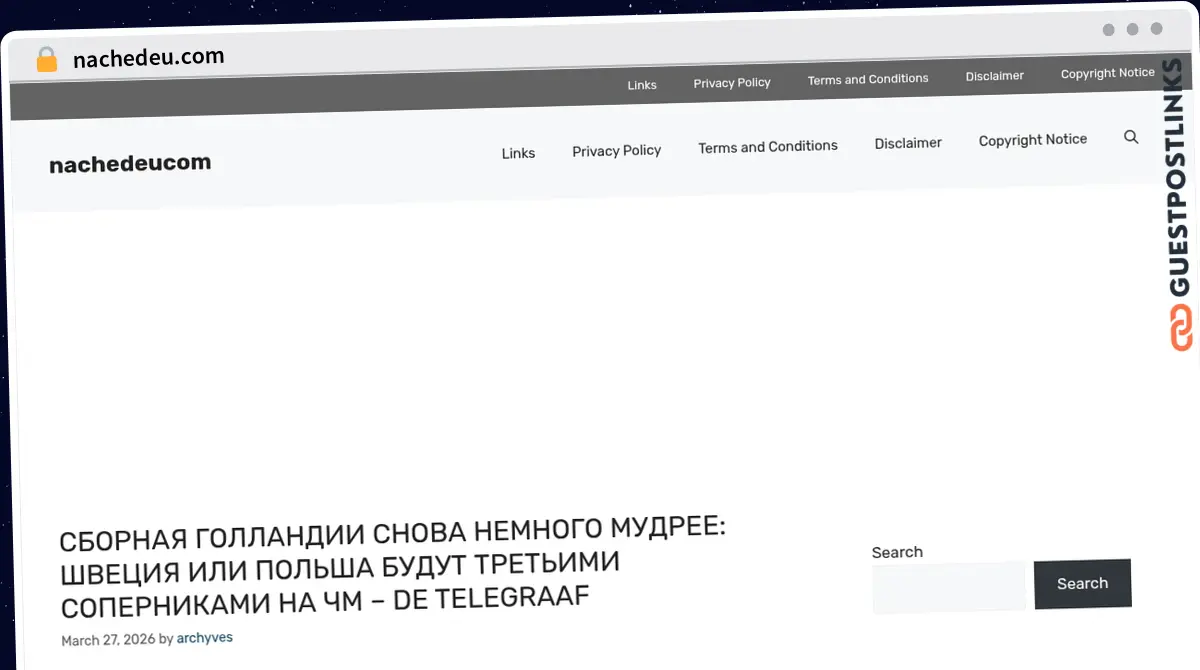
Task: Click the Search label above the input
Action: pos(897,552)
